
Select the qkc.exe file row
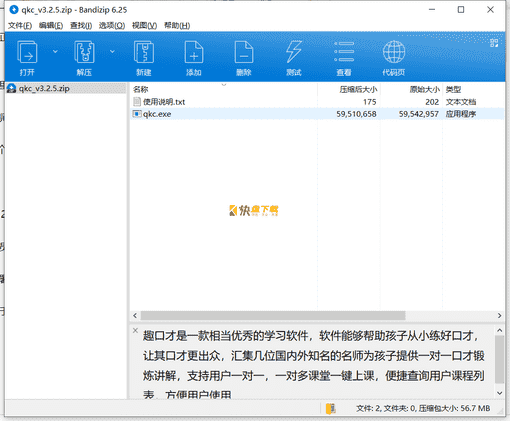[x=317, y=114]
